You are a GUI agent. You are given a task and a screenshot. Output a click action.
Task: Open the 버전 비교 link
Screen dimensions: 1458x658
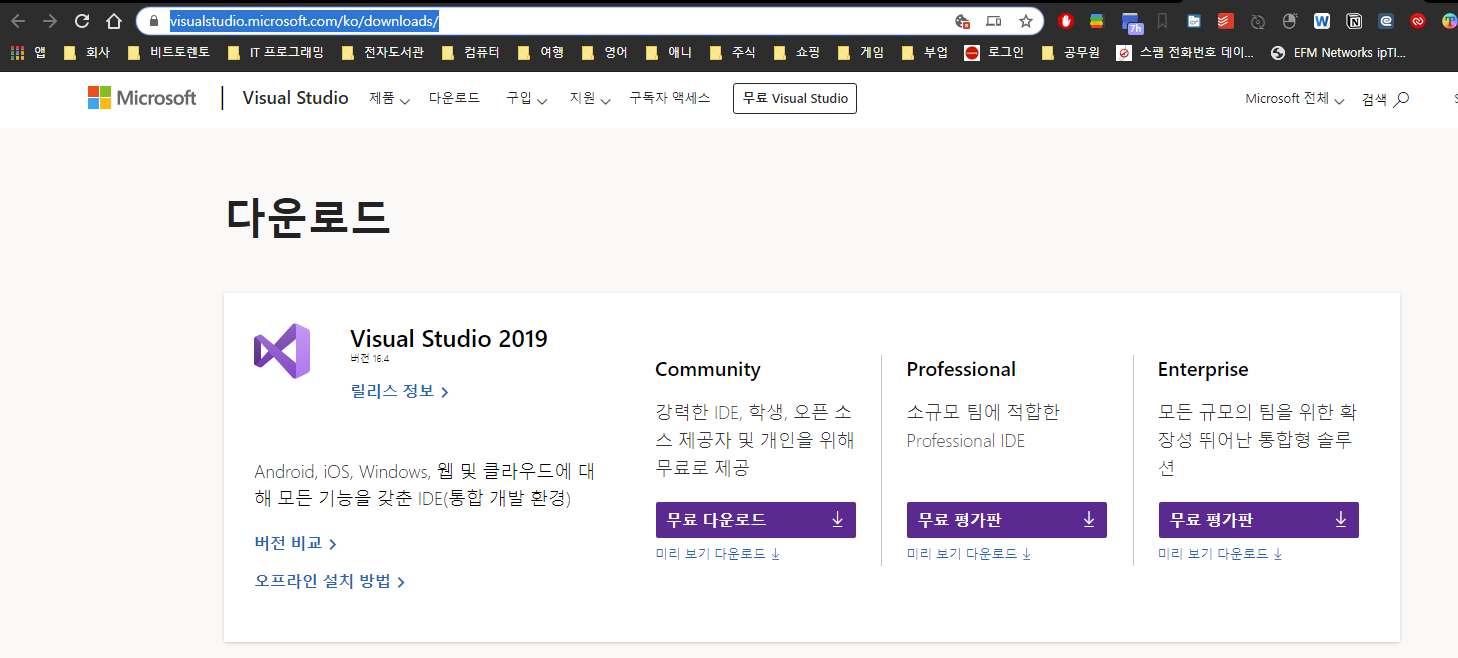click(x=295, y=543)
